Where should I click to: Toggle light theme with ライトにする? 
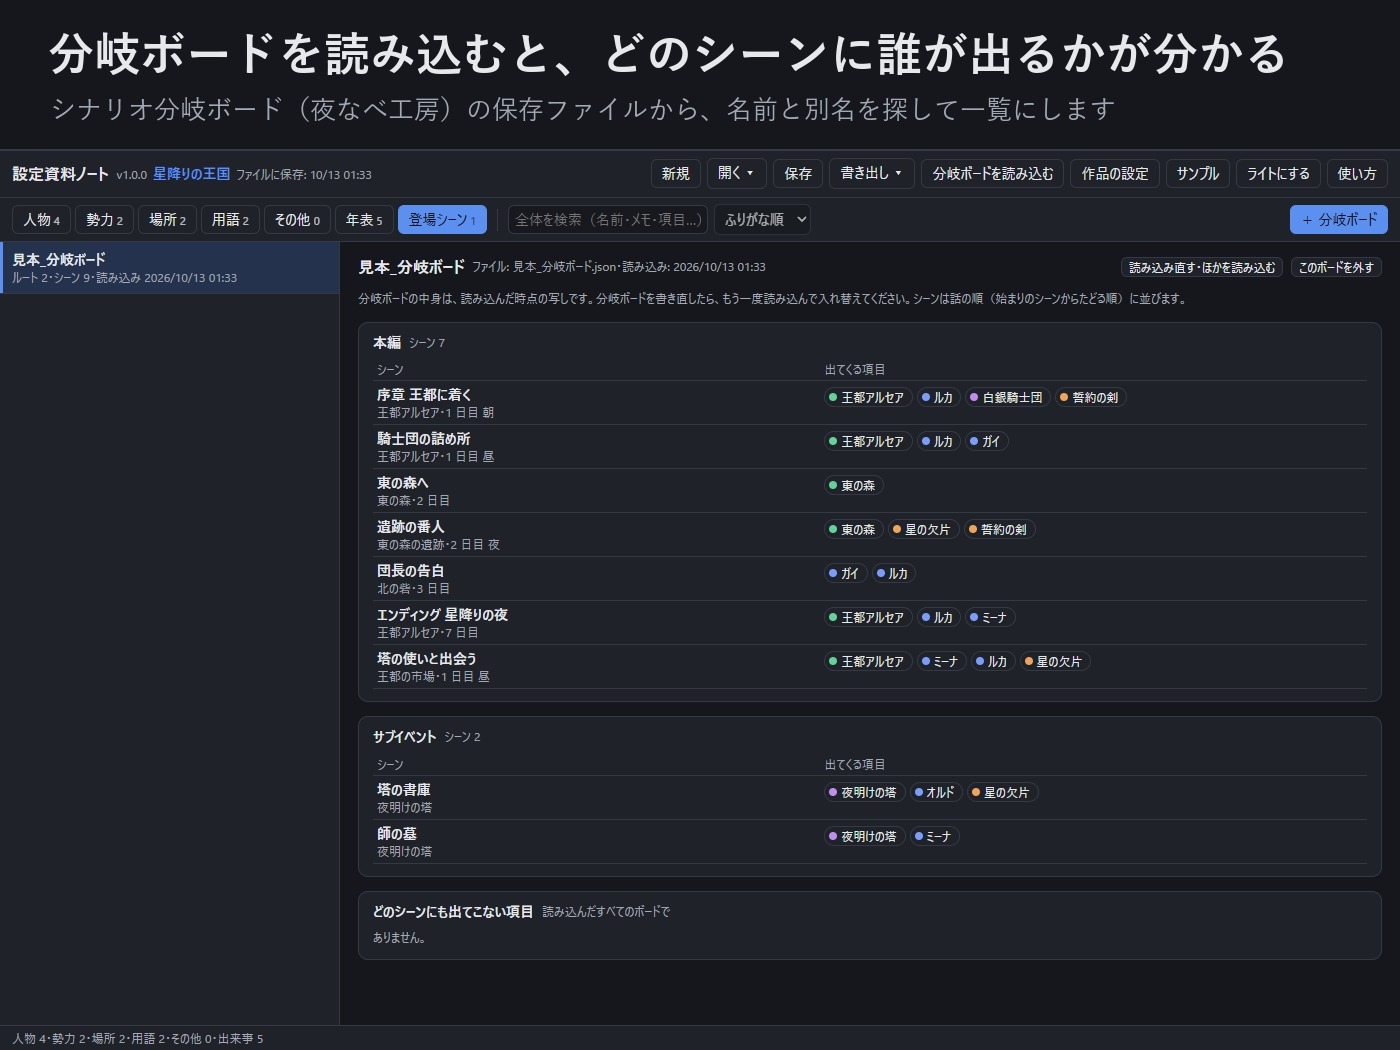click(x=1278, y=174)
